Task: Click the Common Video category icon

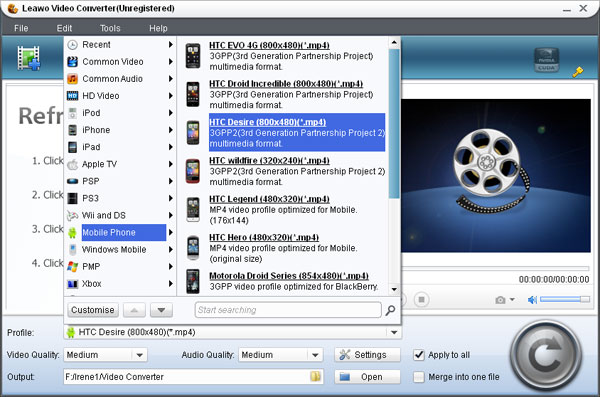Action: 72,62
